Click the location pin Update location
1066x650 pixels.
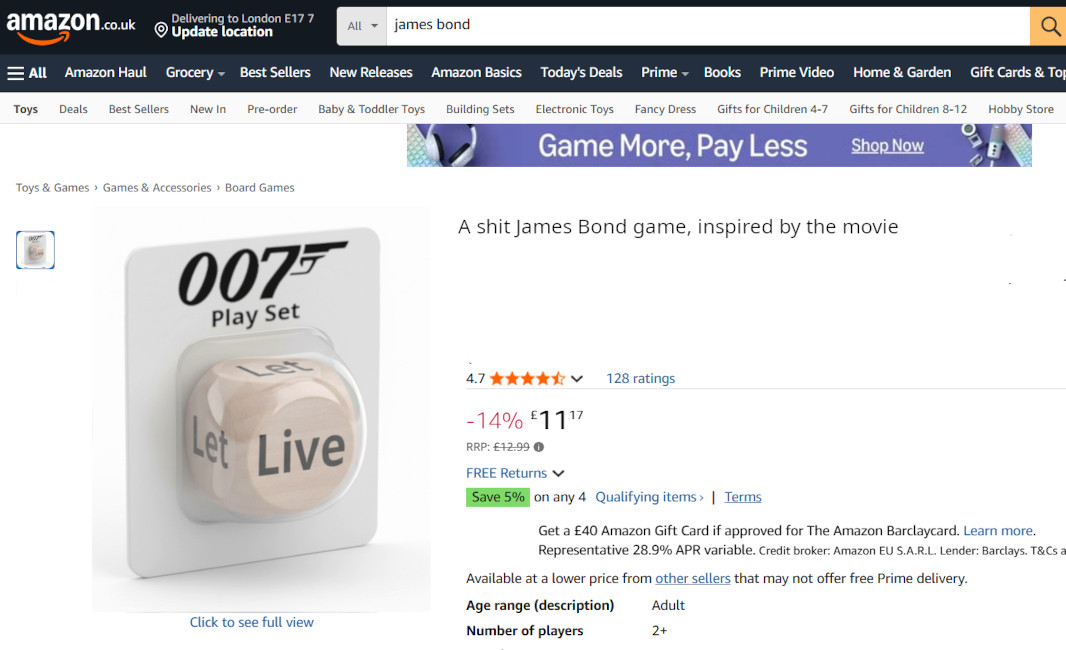coord(161,30)
